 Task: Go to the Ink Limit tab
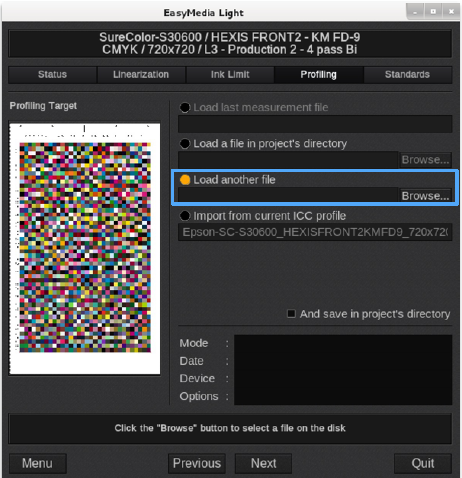pos(230,74)
